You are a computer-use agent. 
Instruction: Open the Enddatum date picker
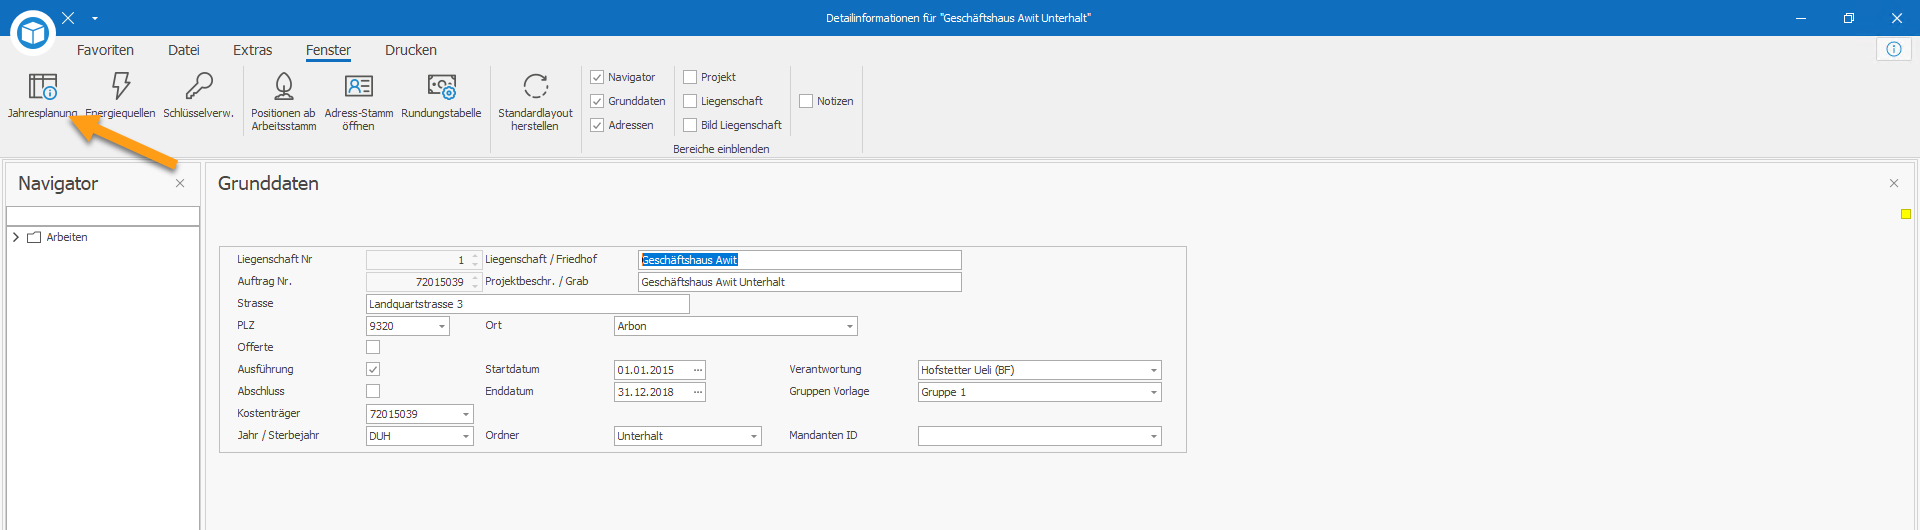click(698, 392)
